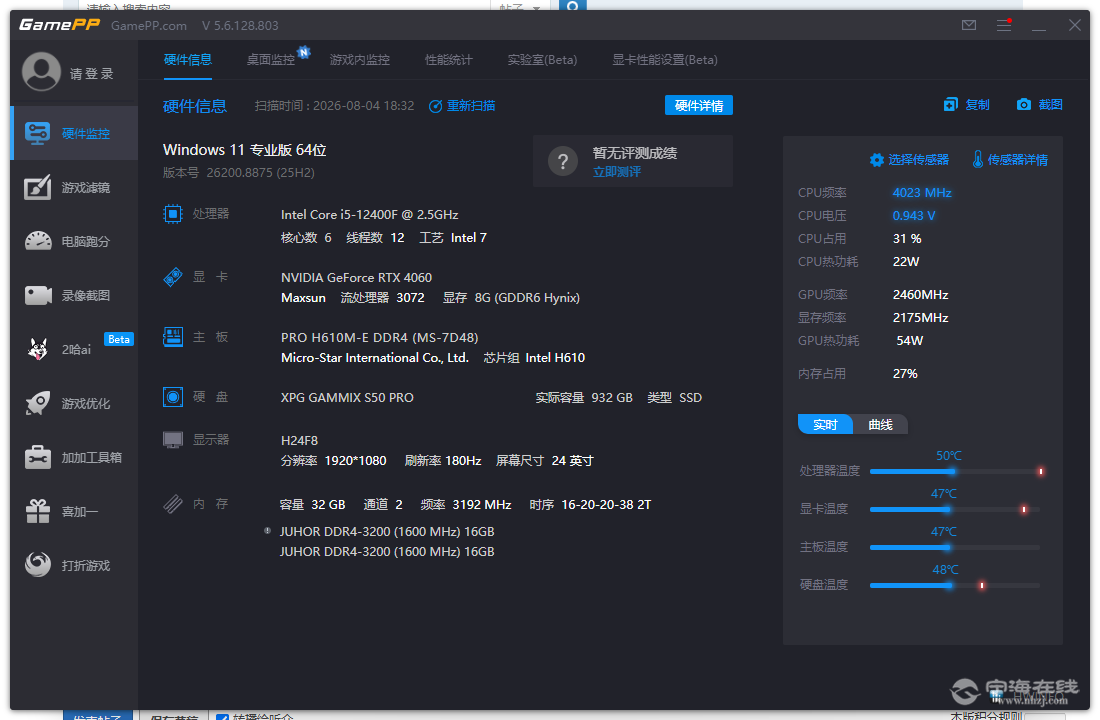
Task: Click the 内存 memory icon
Action: pyautogui.click(x=173, y=504)
